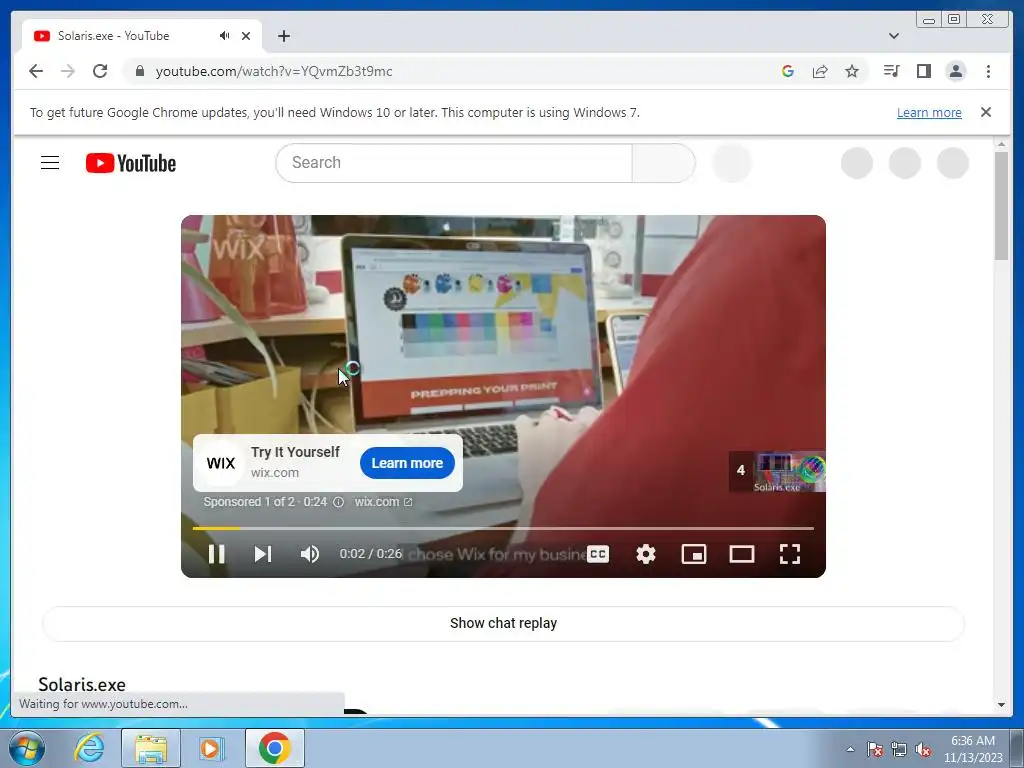Focus the YouTube Search field
The width and height of the screenshot is (1024, 768).
(454, 163)
